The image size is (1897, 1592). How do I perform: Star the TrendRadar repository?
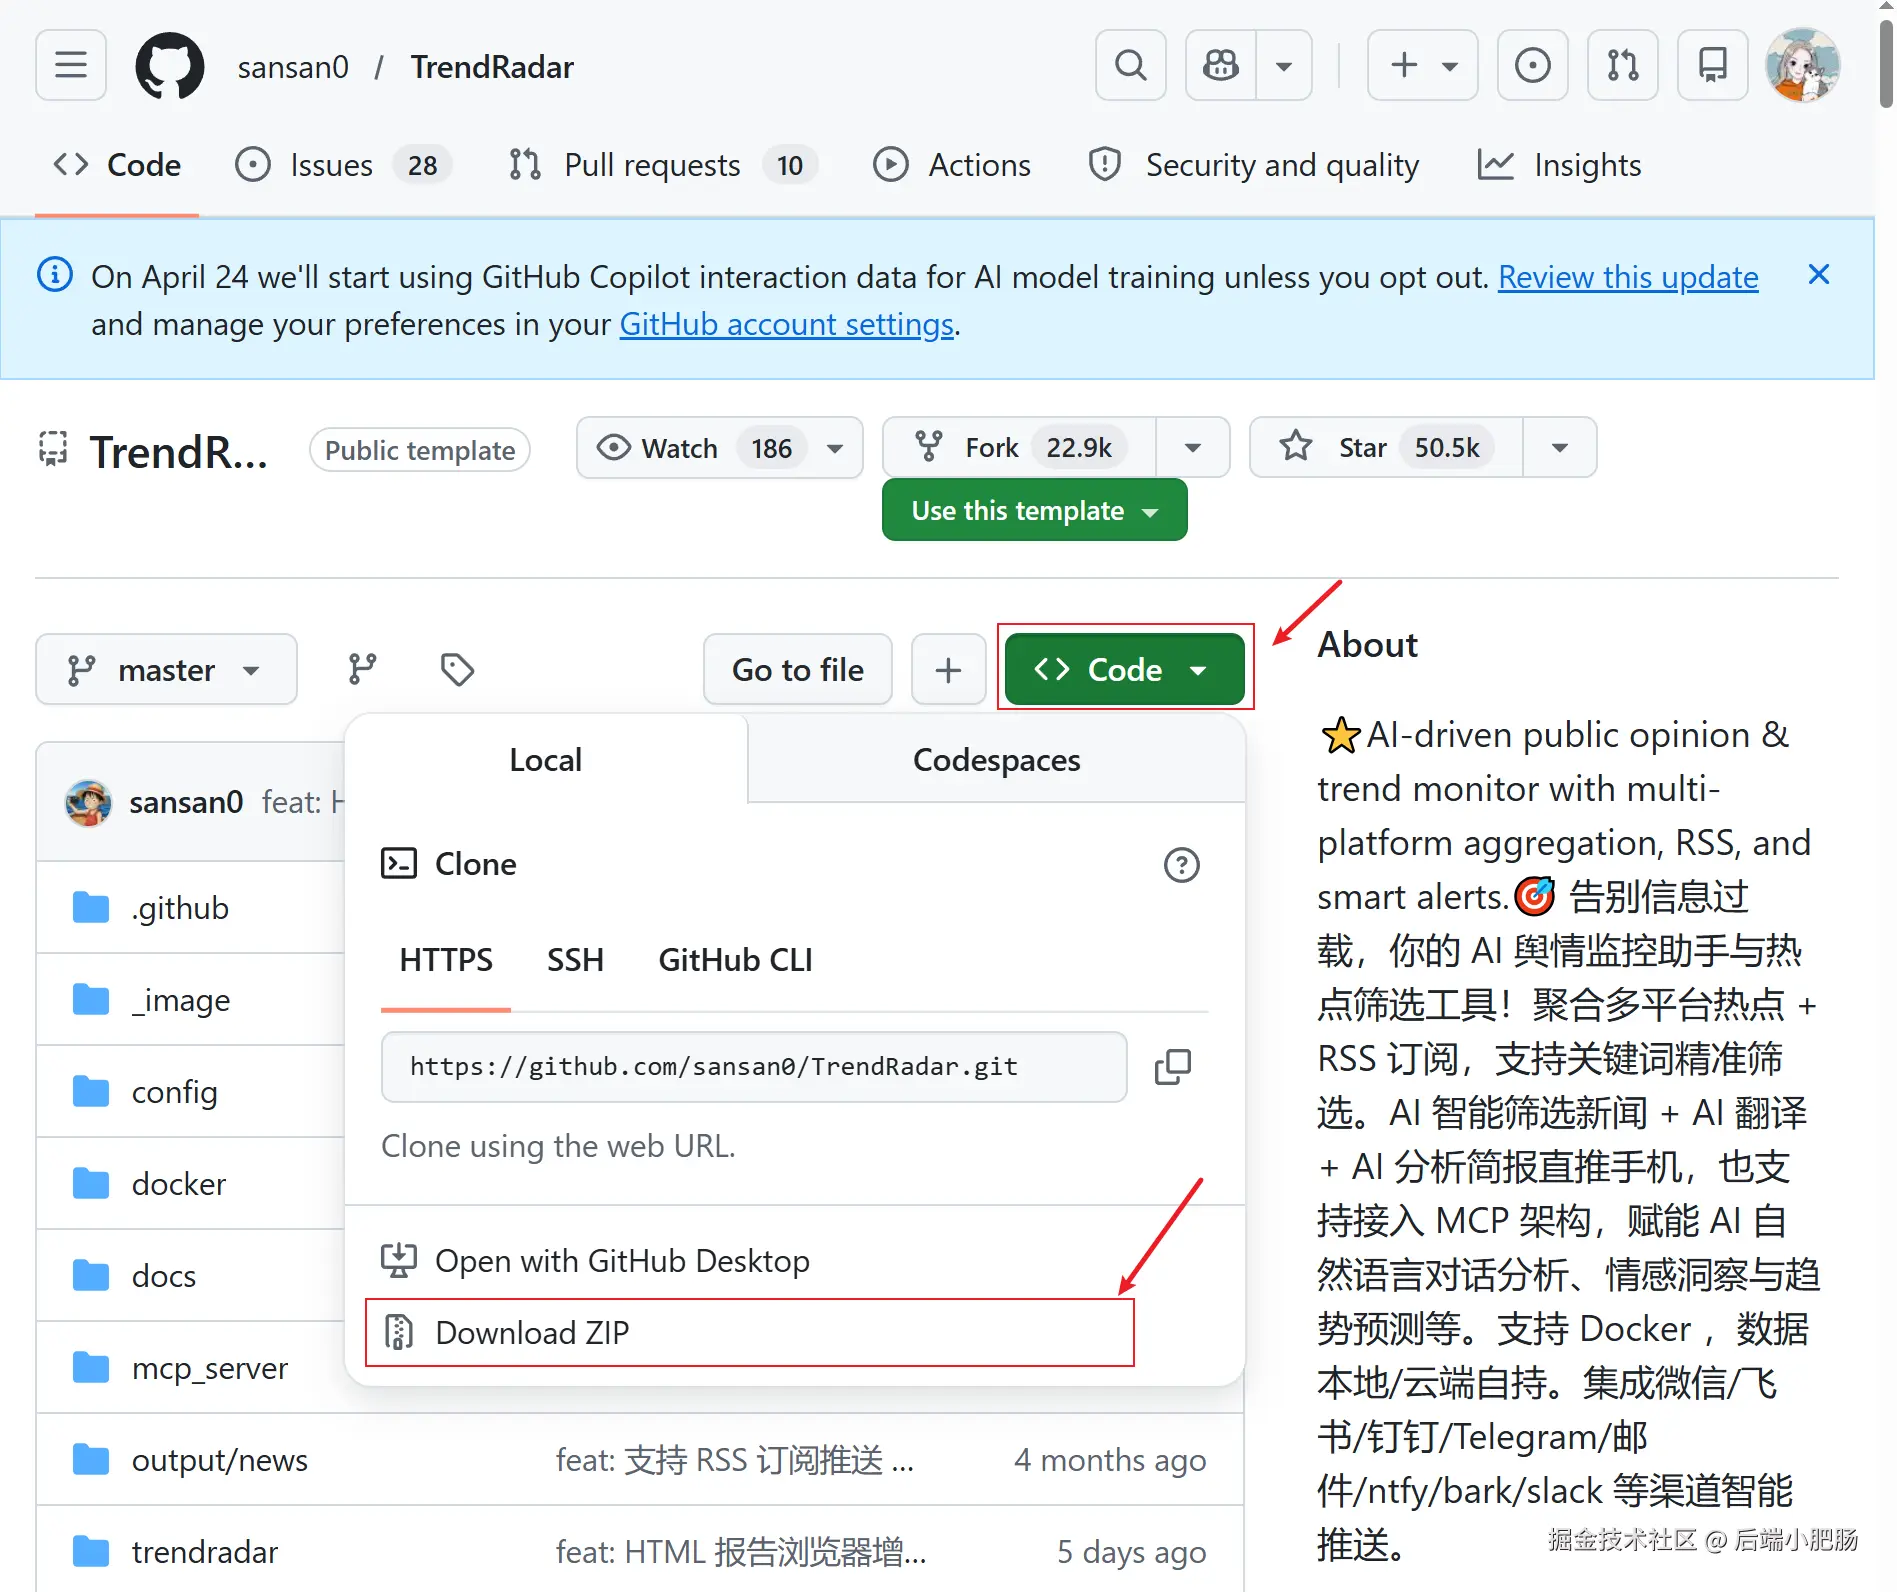1386,448
